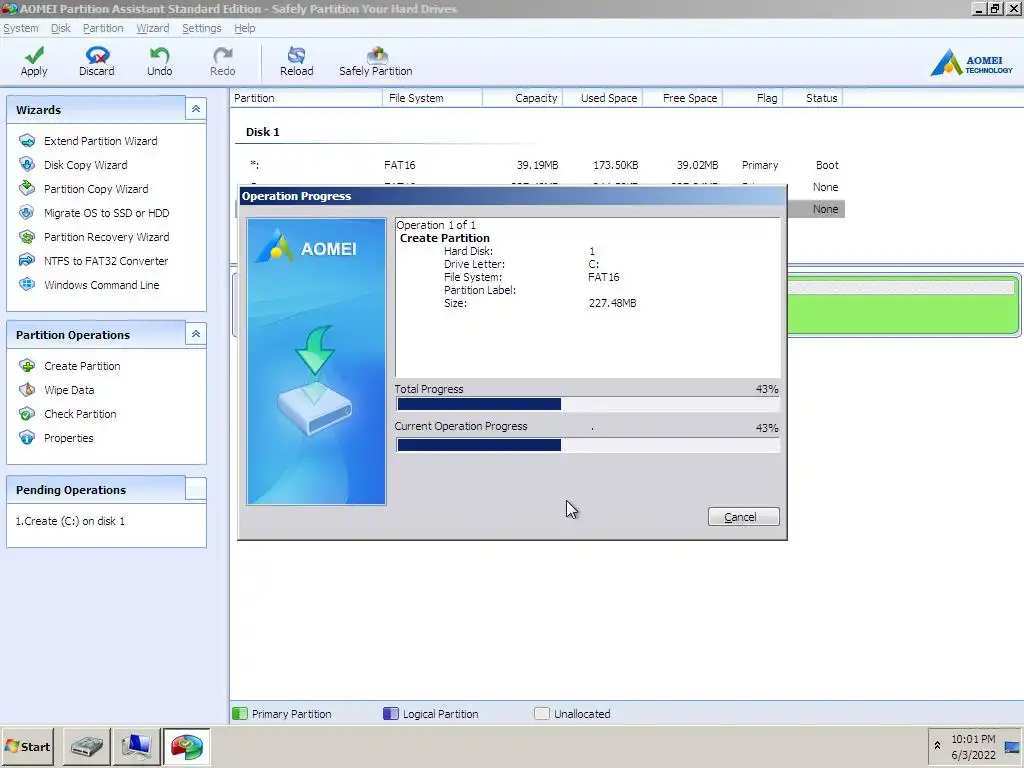
Task: Click NTFS to FAT32 Converter icon
Action: tap(27, 261)
